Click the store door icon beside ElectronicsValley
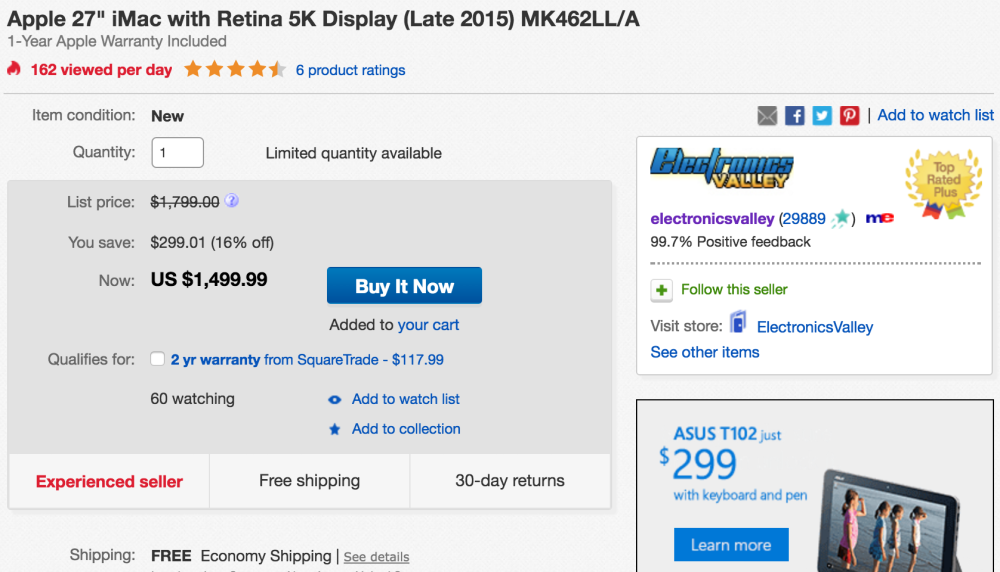1000x572 pixels. coord(738,323)
